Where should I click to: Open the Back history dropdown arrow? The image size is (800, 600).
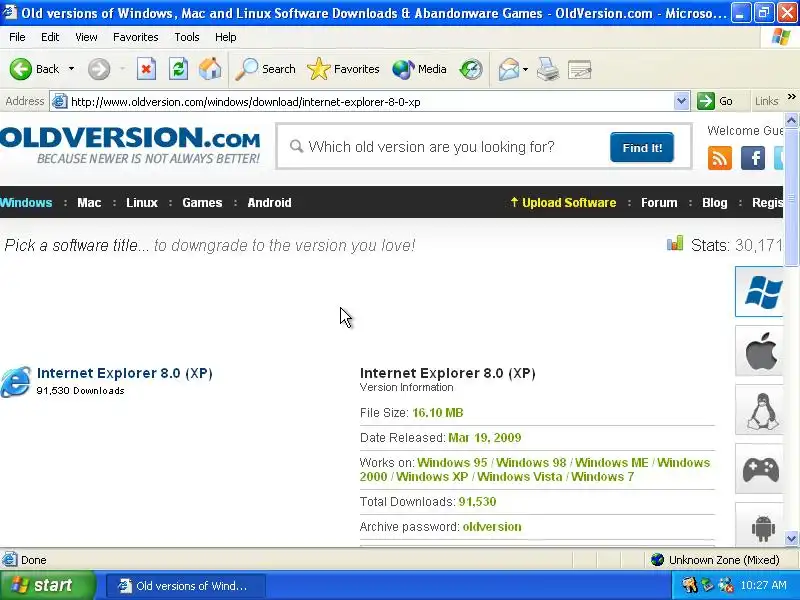[71, 69]
